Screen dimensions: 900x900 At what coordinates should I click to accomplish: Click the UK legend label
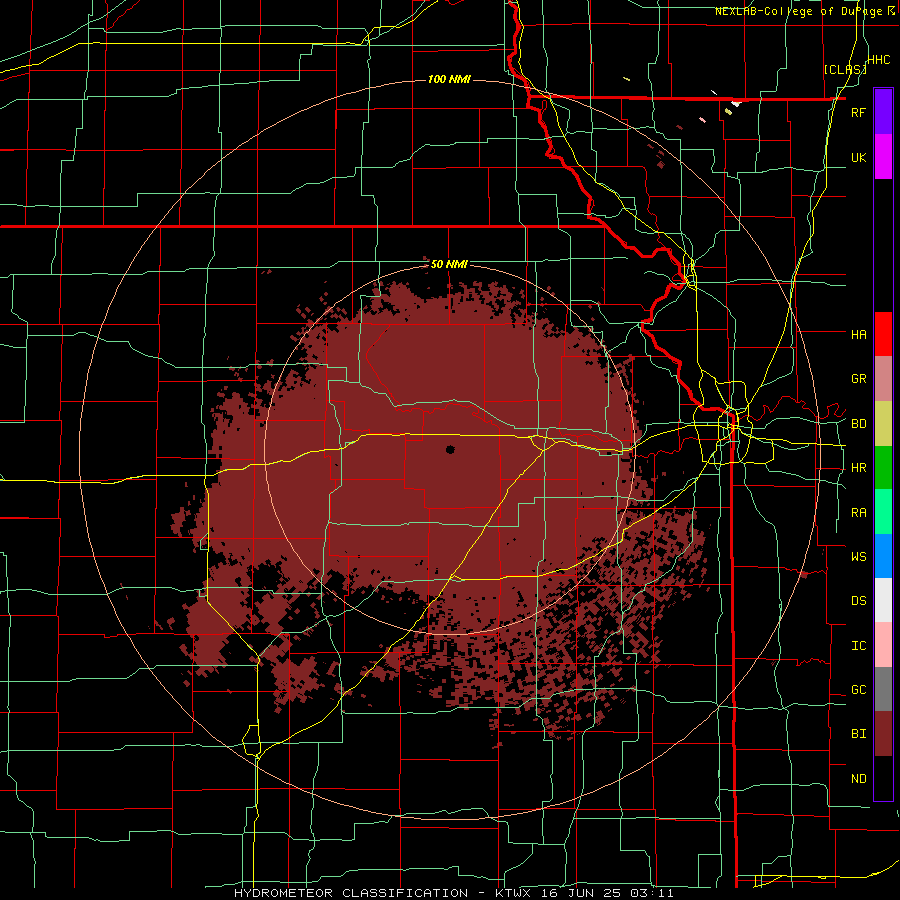point(858,157)
